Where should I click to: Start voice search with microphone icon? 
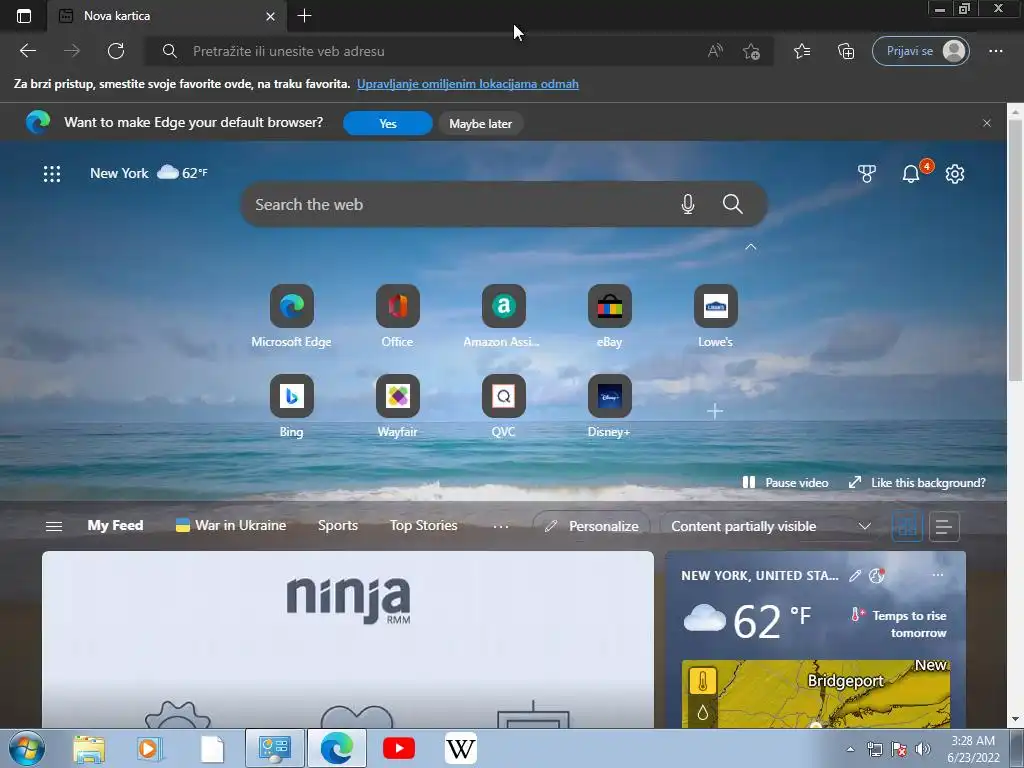point(688,204)
